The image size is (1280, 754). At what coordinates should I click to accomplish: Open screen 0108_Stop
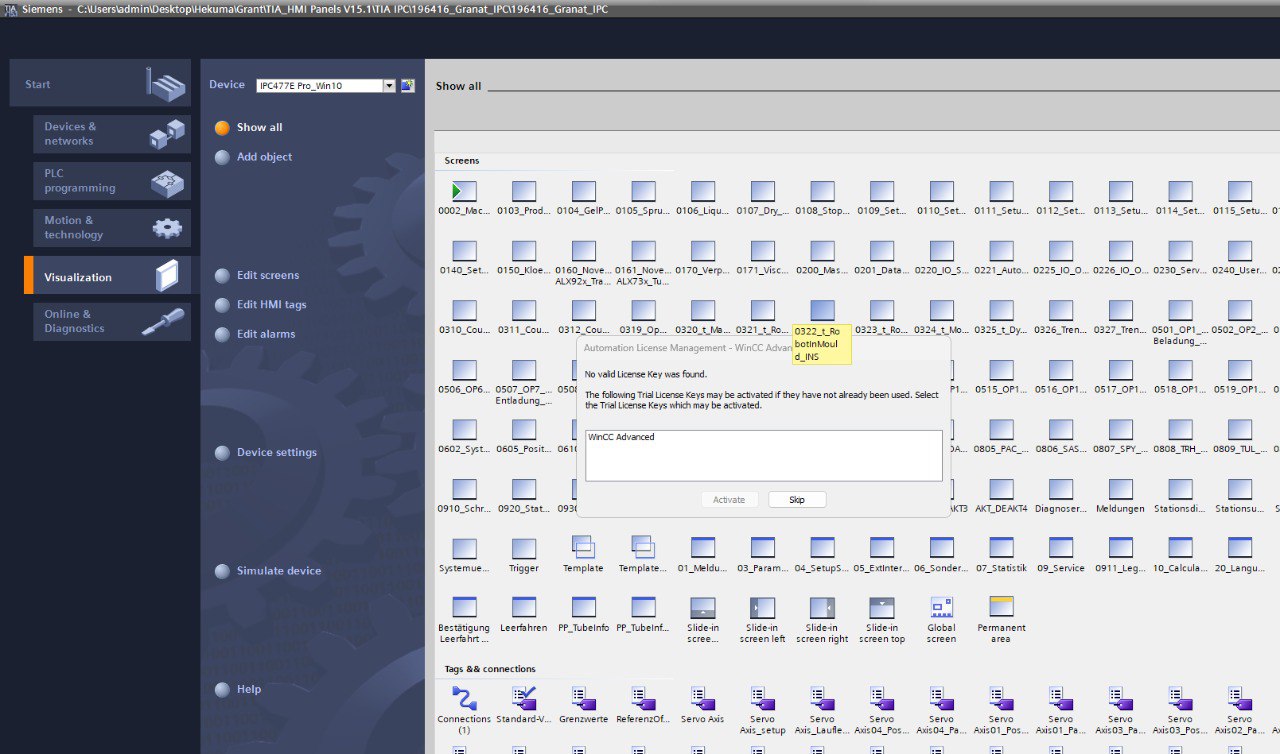click(x=822, y=192)
